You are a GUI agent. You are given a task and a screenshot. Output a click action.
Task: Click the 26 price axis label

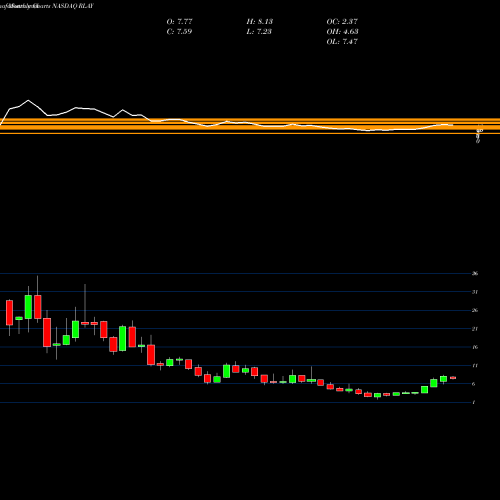pos(475,310)
